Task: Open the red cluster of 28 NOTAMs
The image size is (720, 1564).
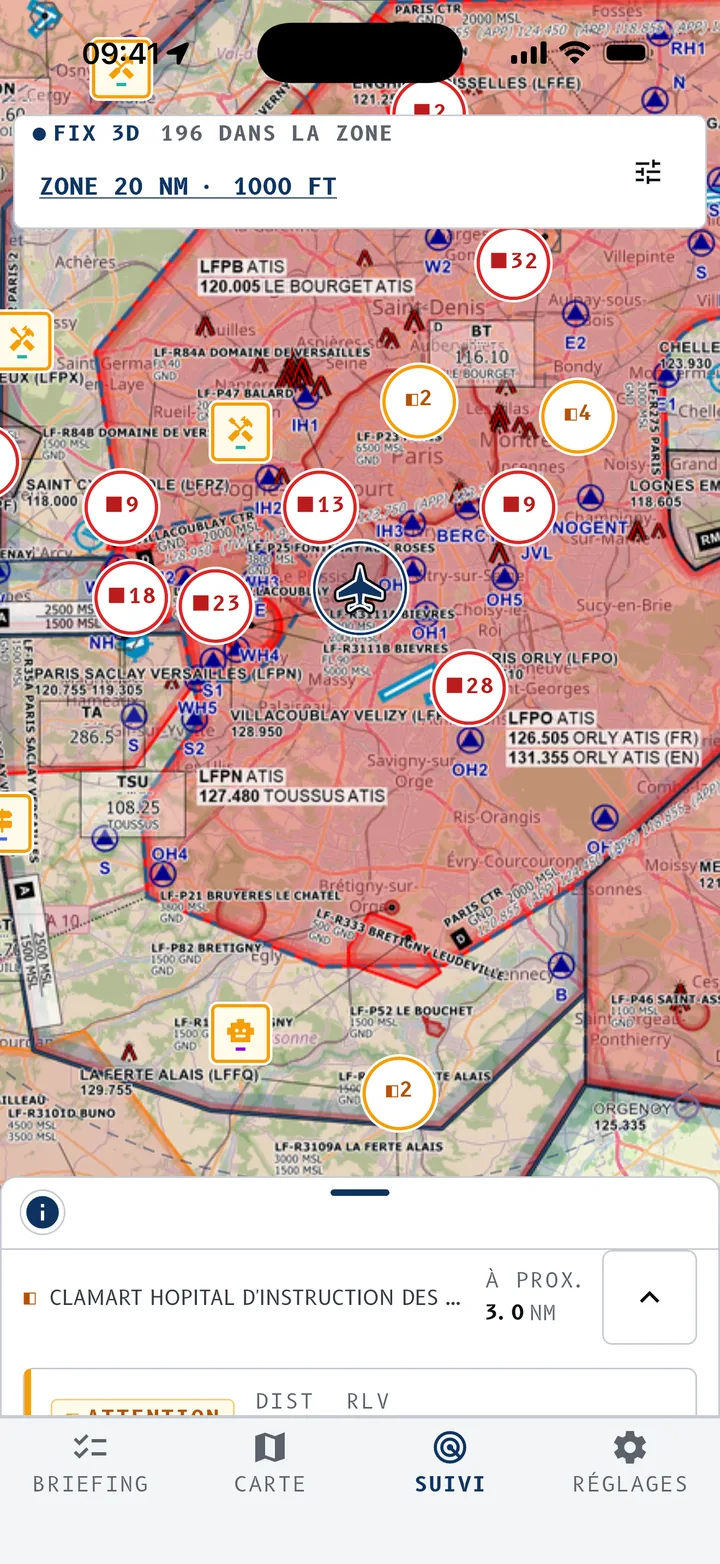Action: [469, 687]
